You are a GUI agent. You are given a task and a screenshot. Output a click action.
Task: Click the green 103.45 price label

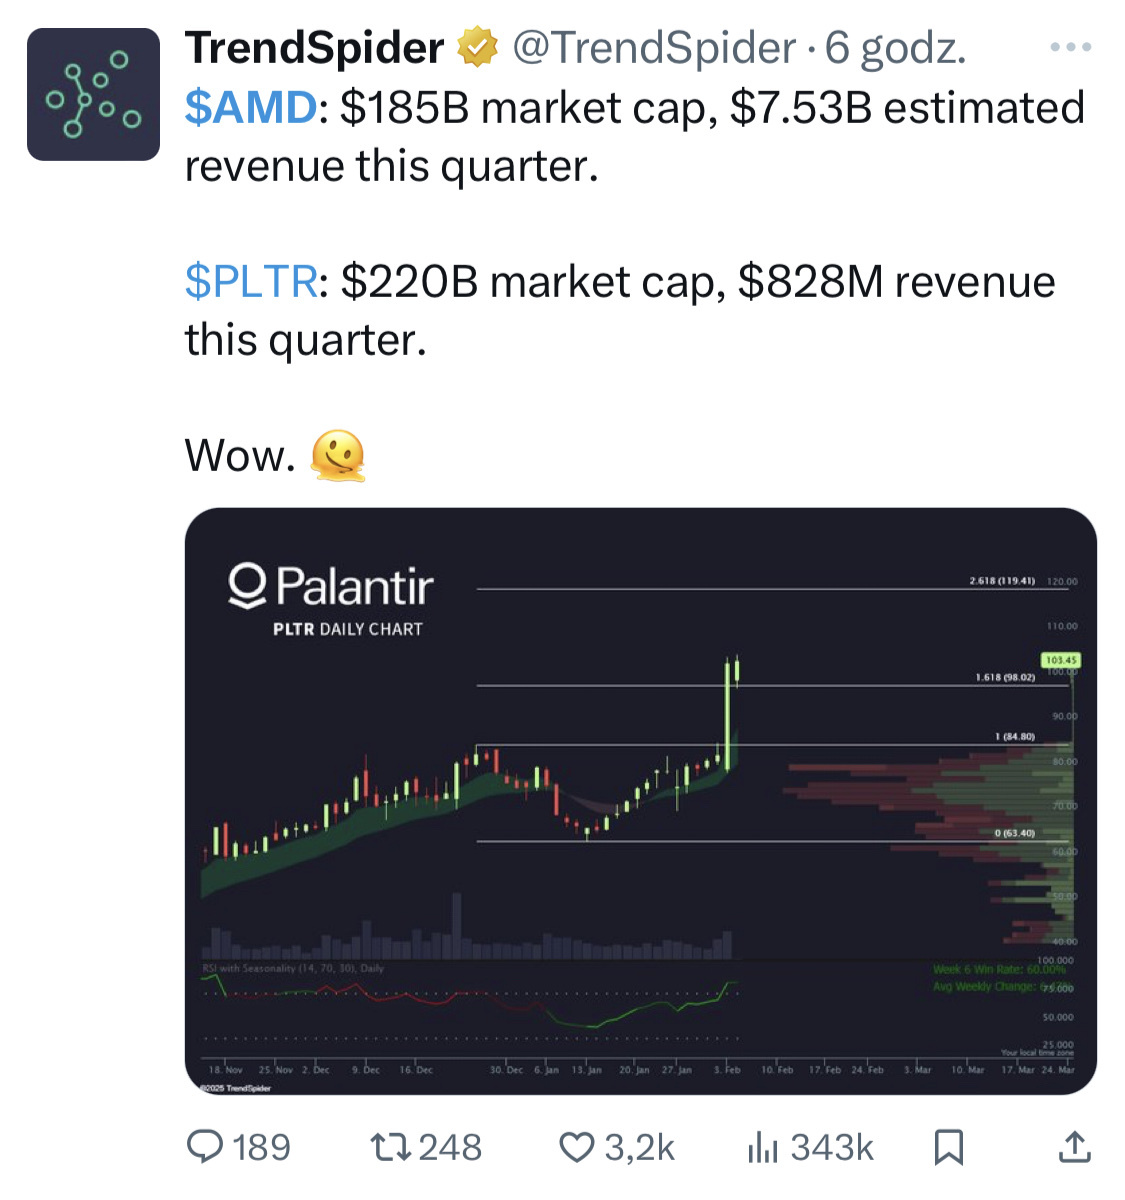[x=1060, y=660]
